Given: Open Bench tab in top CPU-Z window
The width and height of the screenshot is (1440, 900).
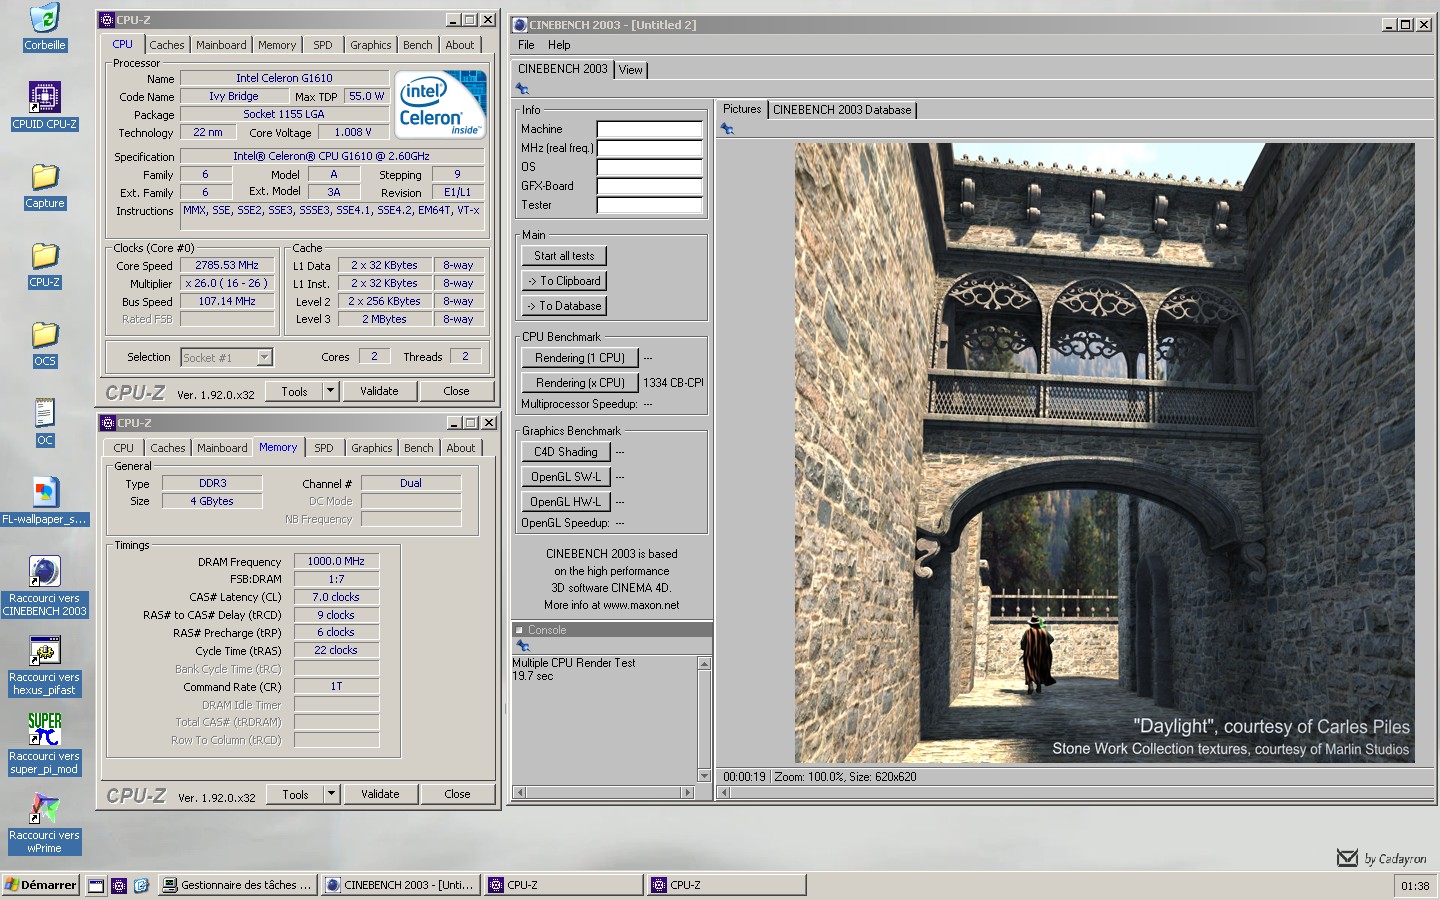Looking at the screenshot, I should pos(418,45).
